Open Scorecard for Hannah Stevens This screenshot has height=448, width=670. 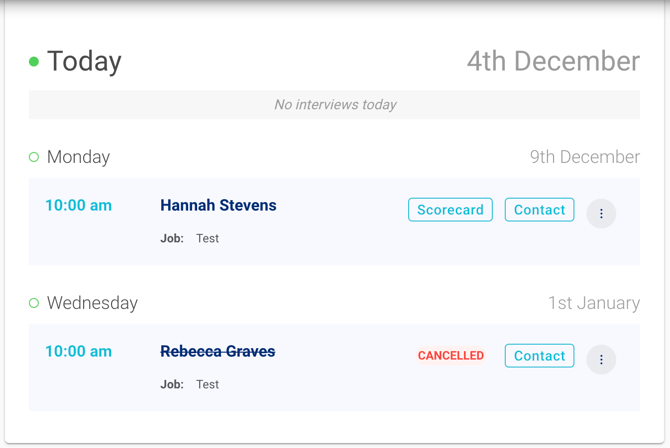pyautogui.click(x=450, y=209)
